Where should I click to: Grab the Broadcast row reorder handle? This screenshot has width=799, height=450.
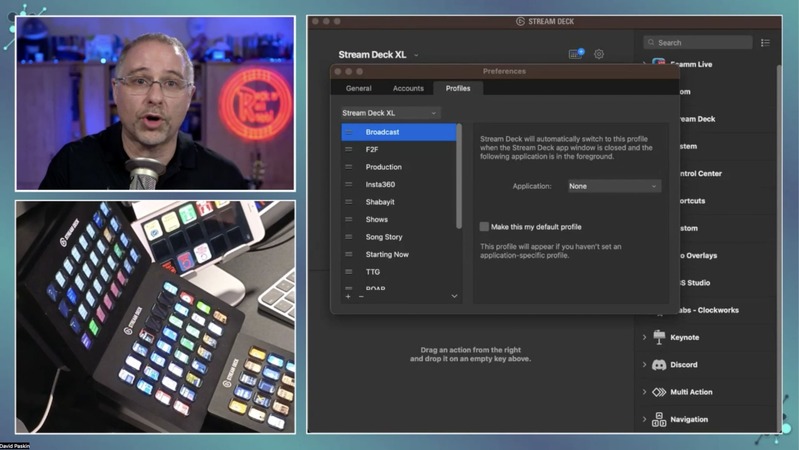click(x=349, y=132)
